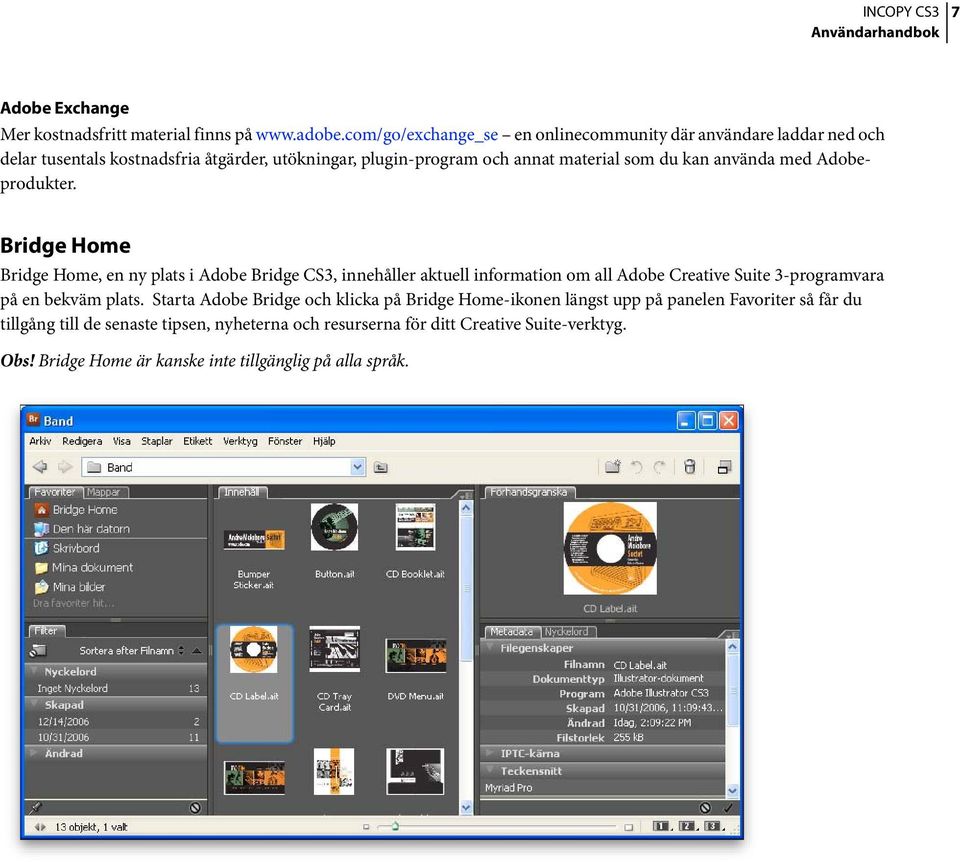Click larger thumbnail size icon

click(x=628, y=827)
